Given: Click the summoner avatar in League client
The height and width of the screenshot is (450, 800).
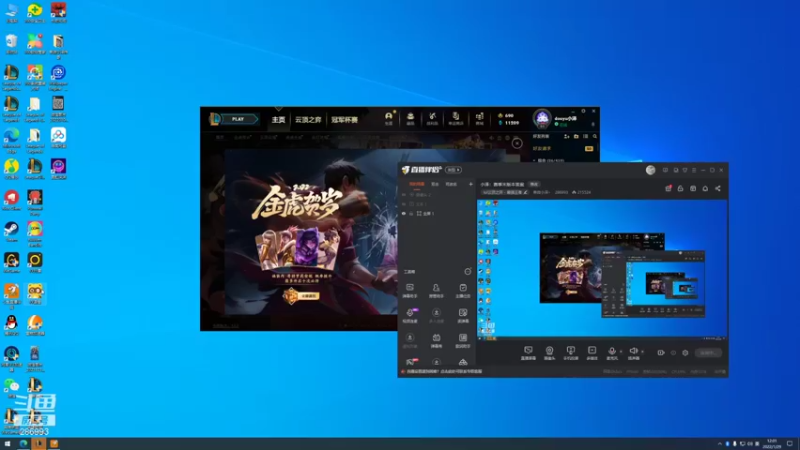Looking at the screenshot, I should [542, 119].
